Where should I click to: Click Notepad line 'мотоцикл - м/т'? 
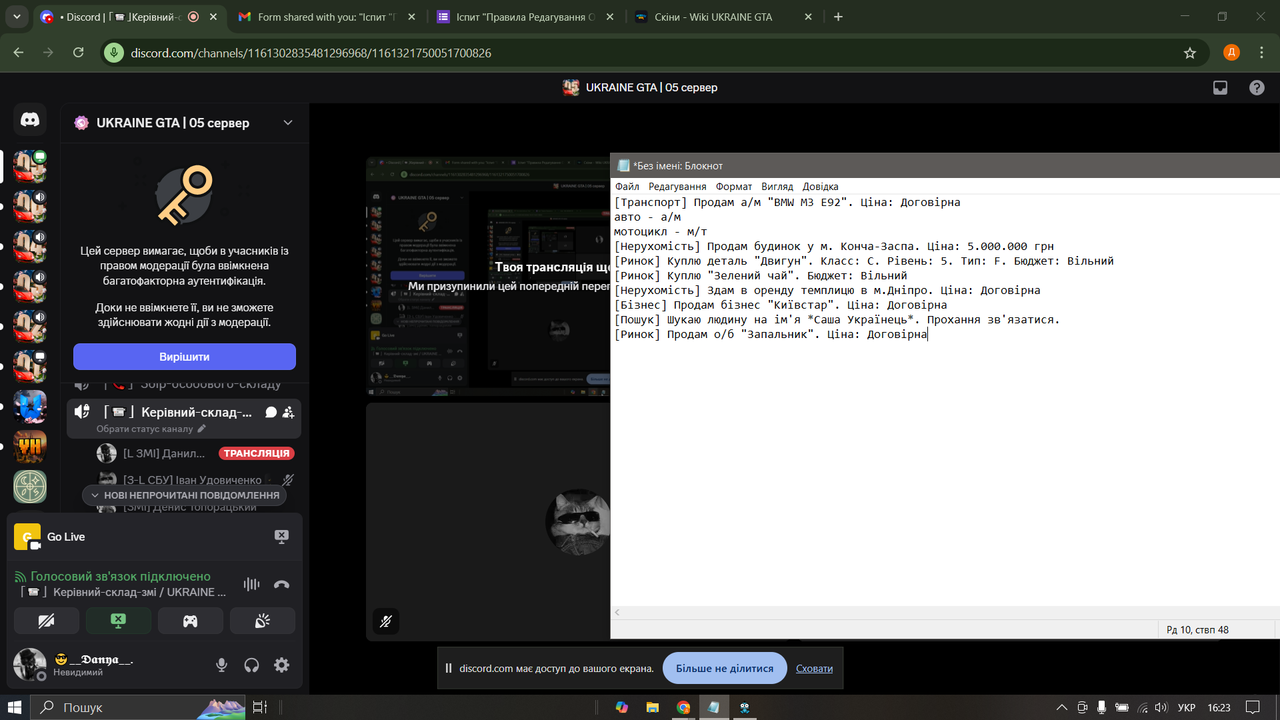[x=661, y=231]
